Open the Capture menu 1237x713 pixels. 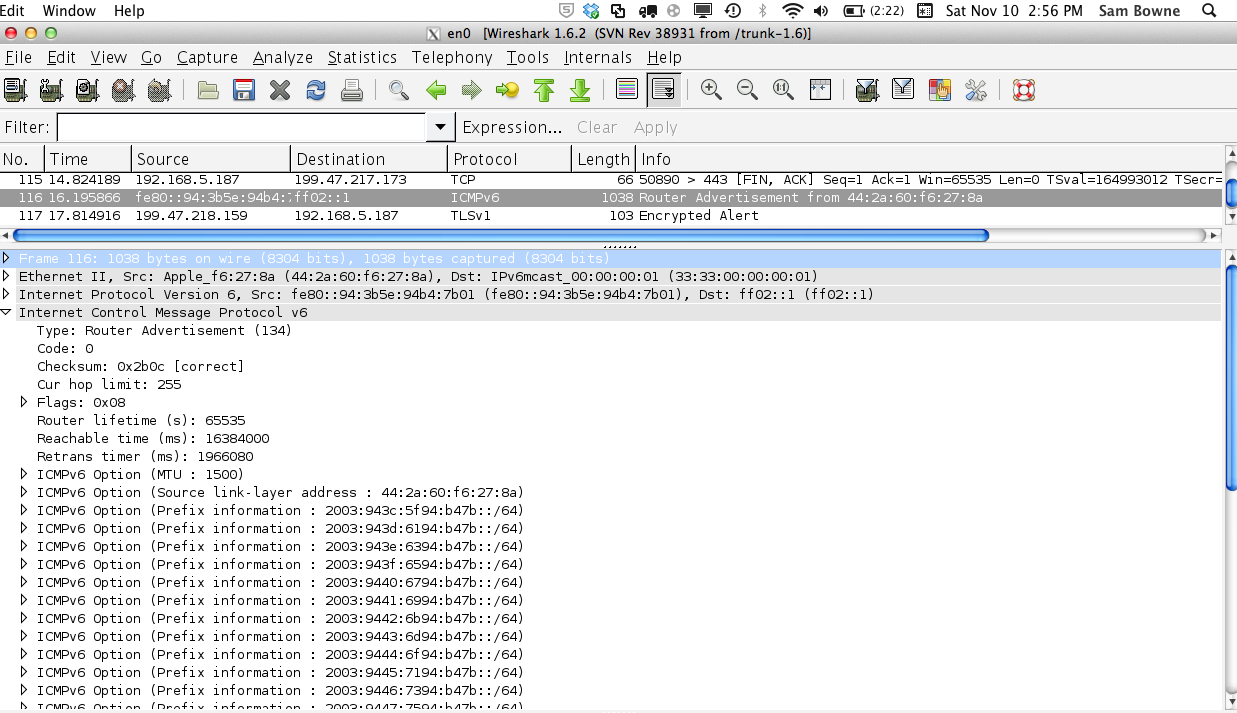207,58
